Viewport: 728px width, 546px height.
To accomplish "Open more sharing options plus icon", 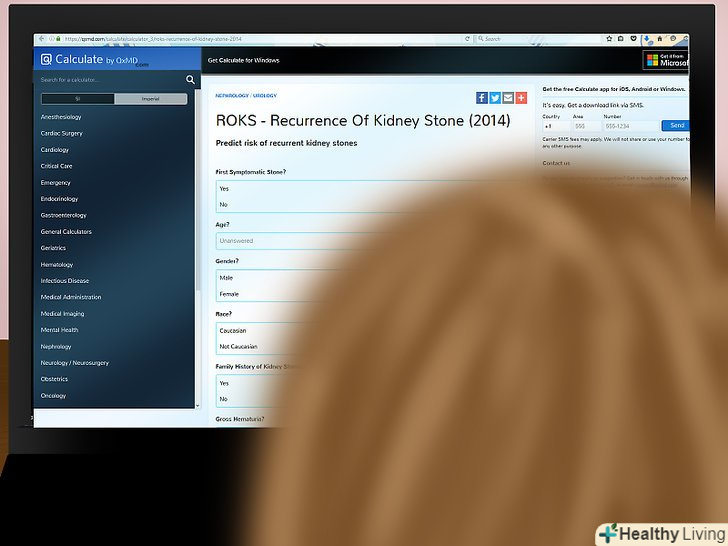I will point(521,98).
